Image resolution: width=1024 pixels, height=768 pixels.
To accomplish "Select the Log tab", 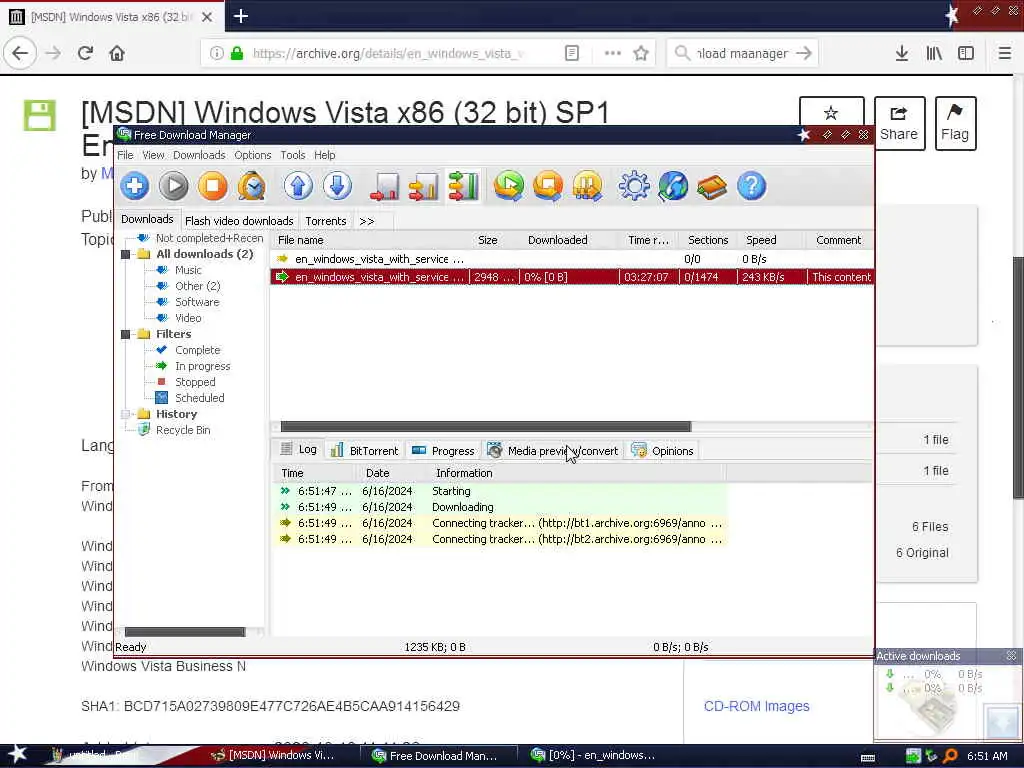I will [298, 449].
